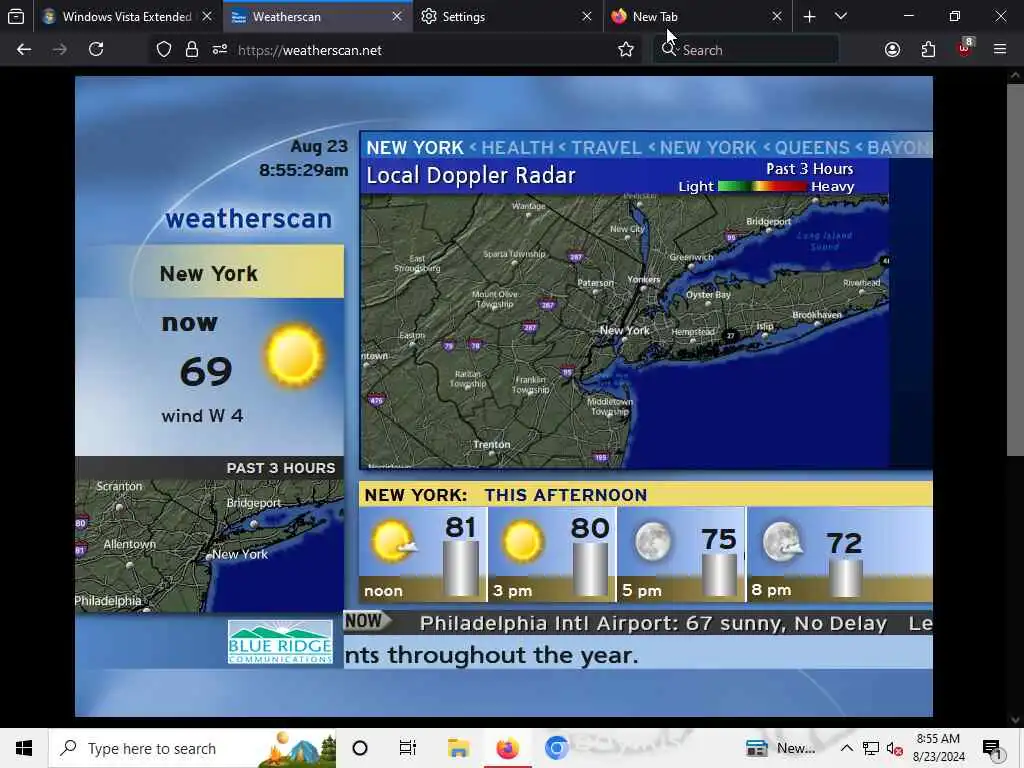
Task: Expand the list all tabs chevron
Action: click(x=841, y=16)
